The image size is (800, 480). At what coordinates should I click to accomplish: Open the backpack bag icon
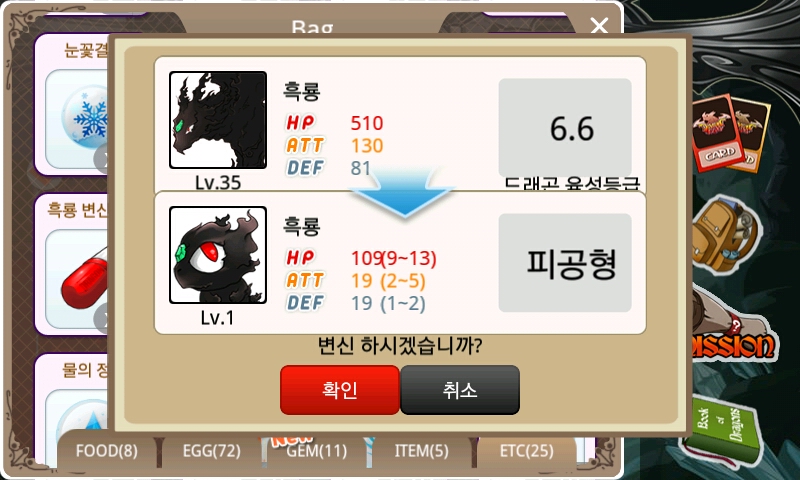724,236
